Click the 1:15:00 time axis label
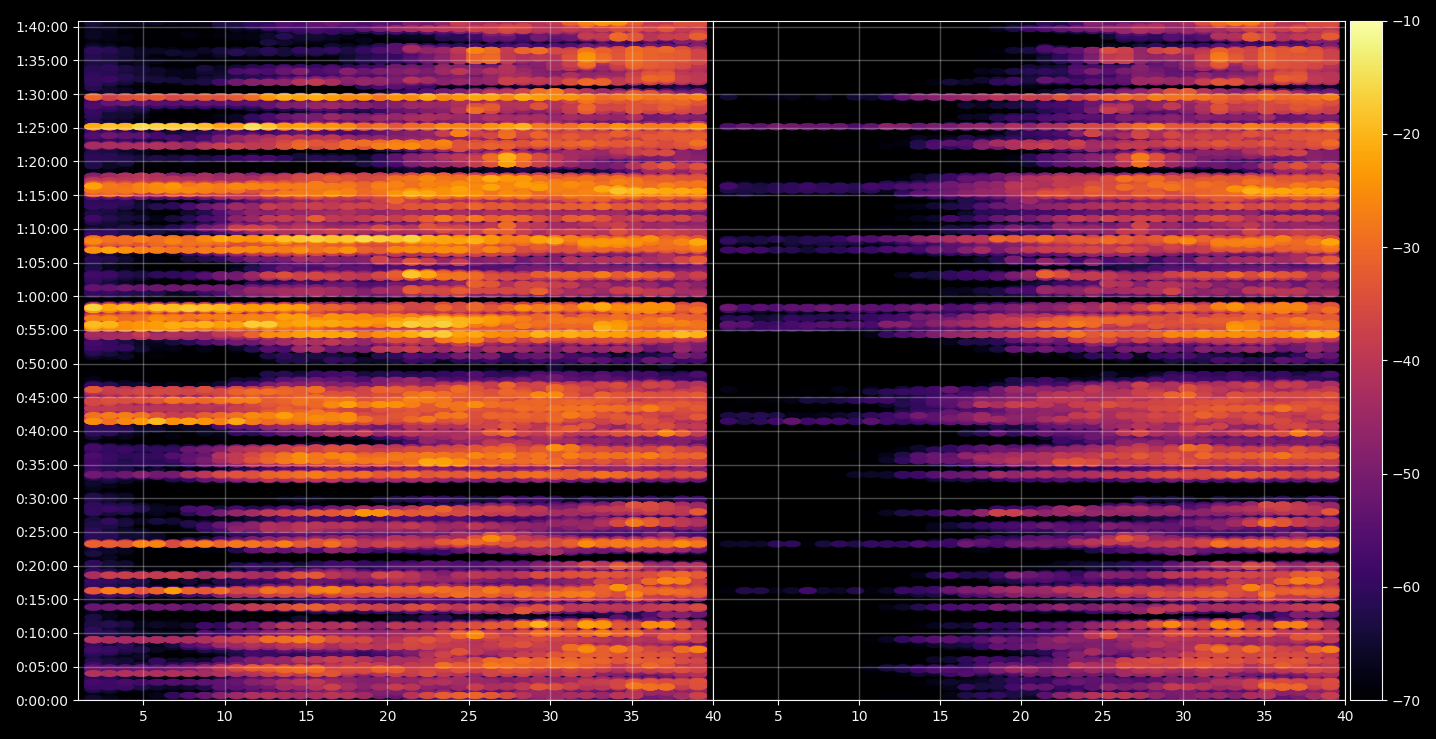The height and width of the screenshot is (739, 1436). [x=42, y=196]
